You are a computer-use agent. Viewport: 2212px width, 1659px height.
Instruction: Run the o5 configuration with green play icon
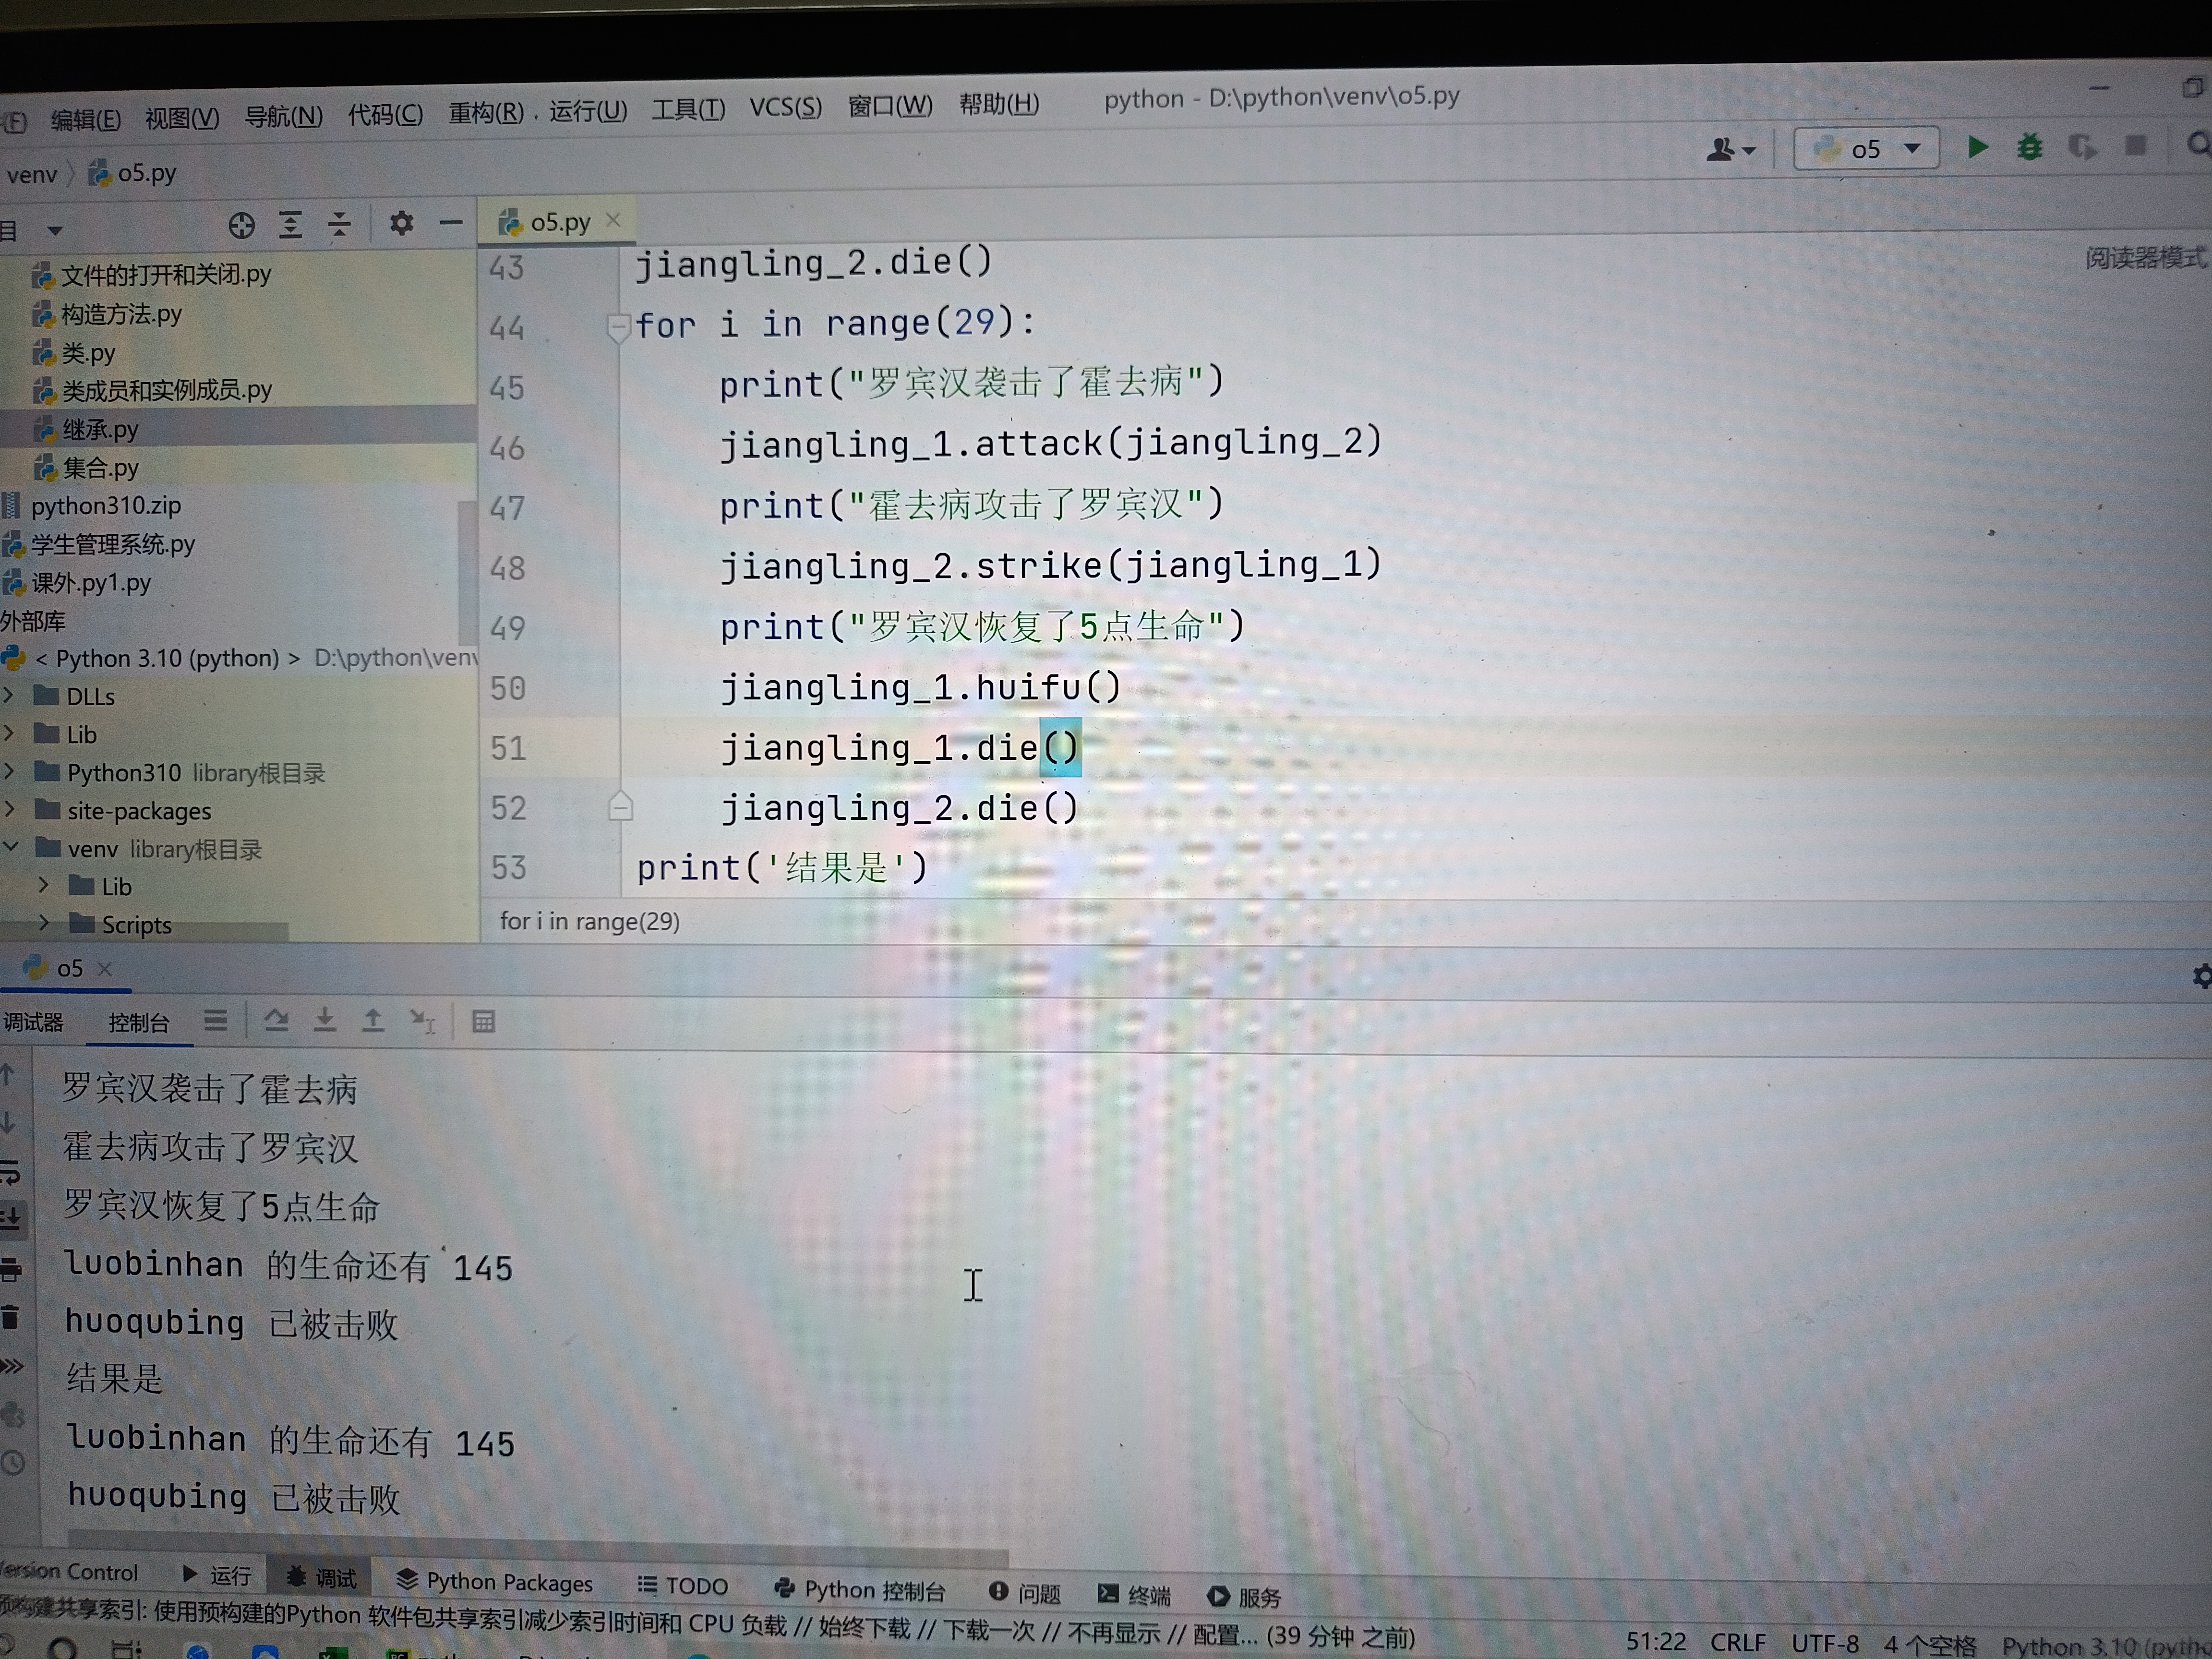[x=1976, y=147]
